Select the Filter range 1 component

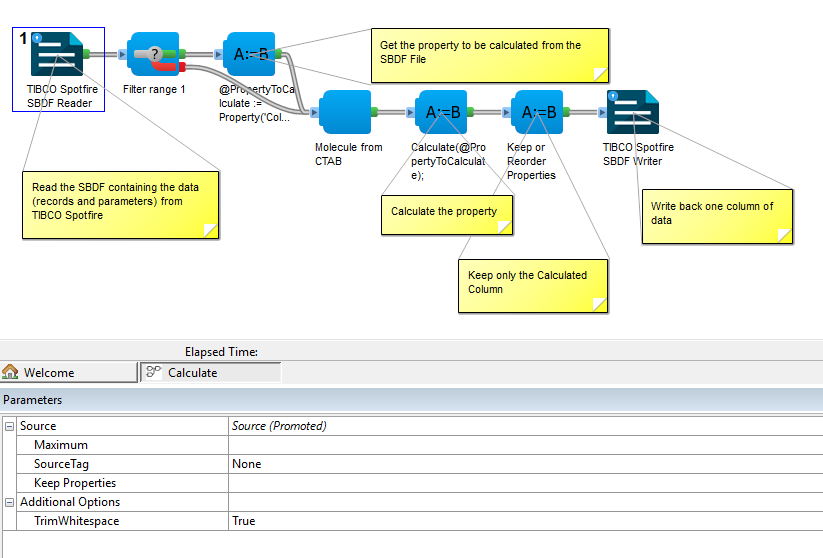tap(153, 54)
